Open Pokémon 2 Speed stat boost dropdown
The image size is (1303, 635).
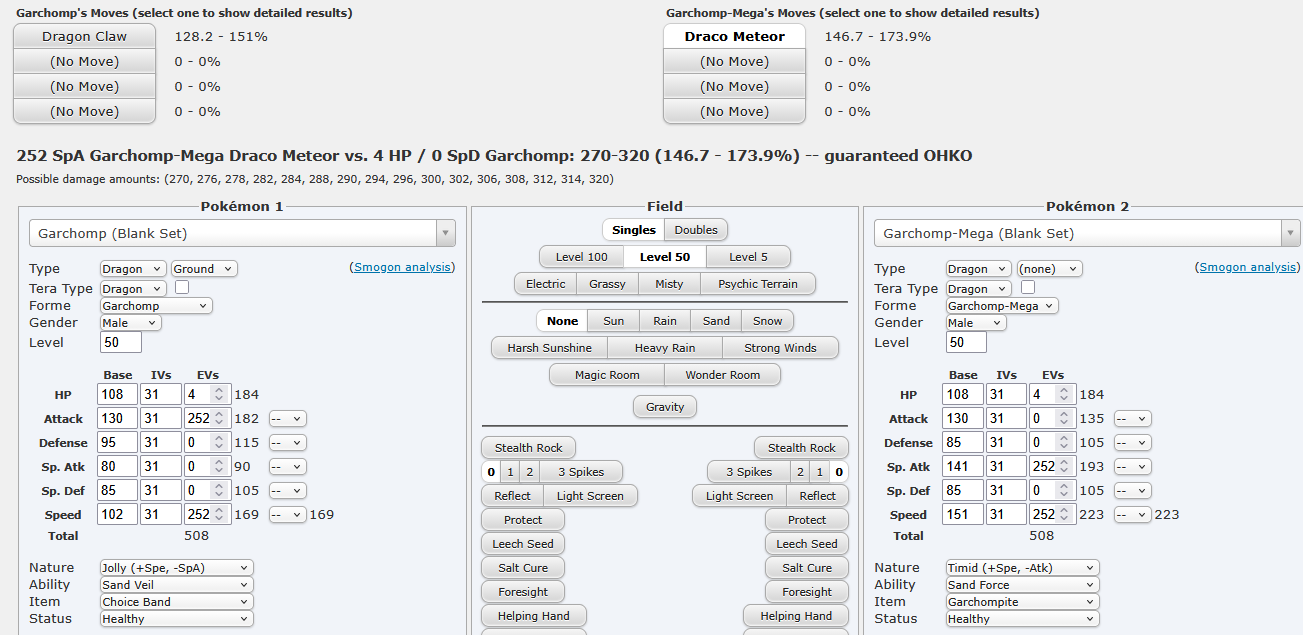[x=1133, y=515]
